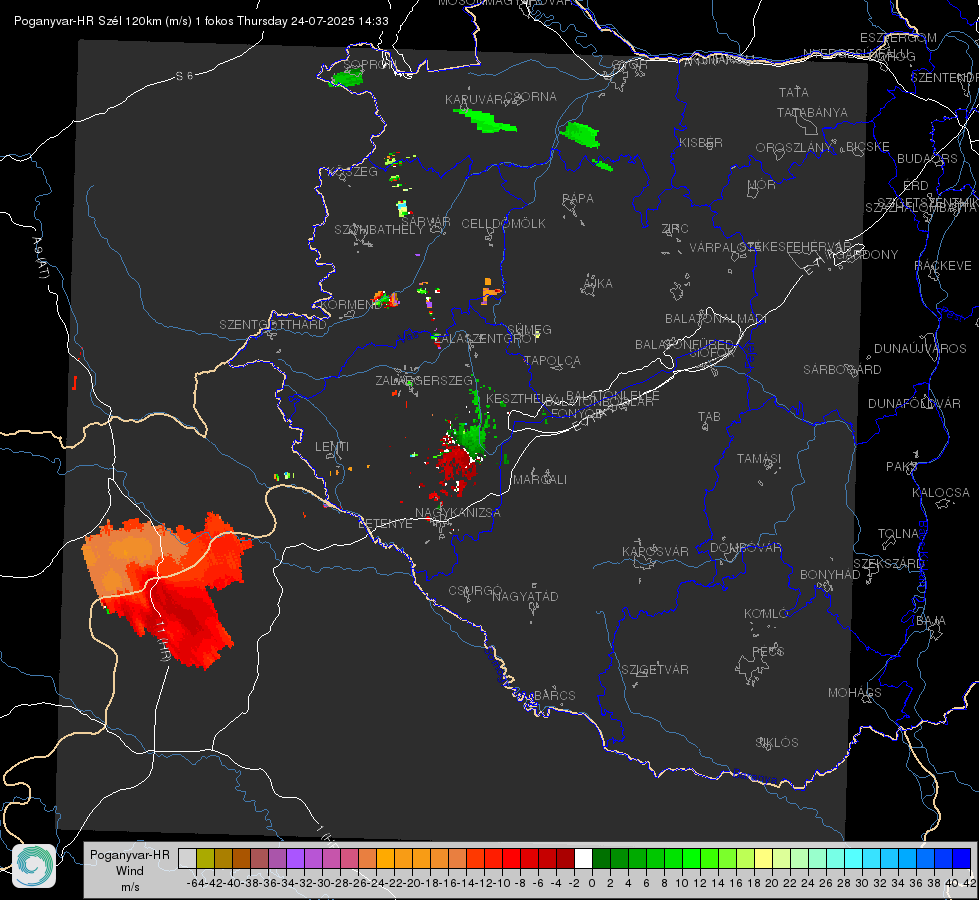979x900 pixels.
Task: Select the ZIRC label
Action: [x=675, y=229]
